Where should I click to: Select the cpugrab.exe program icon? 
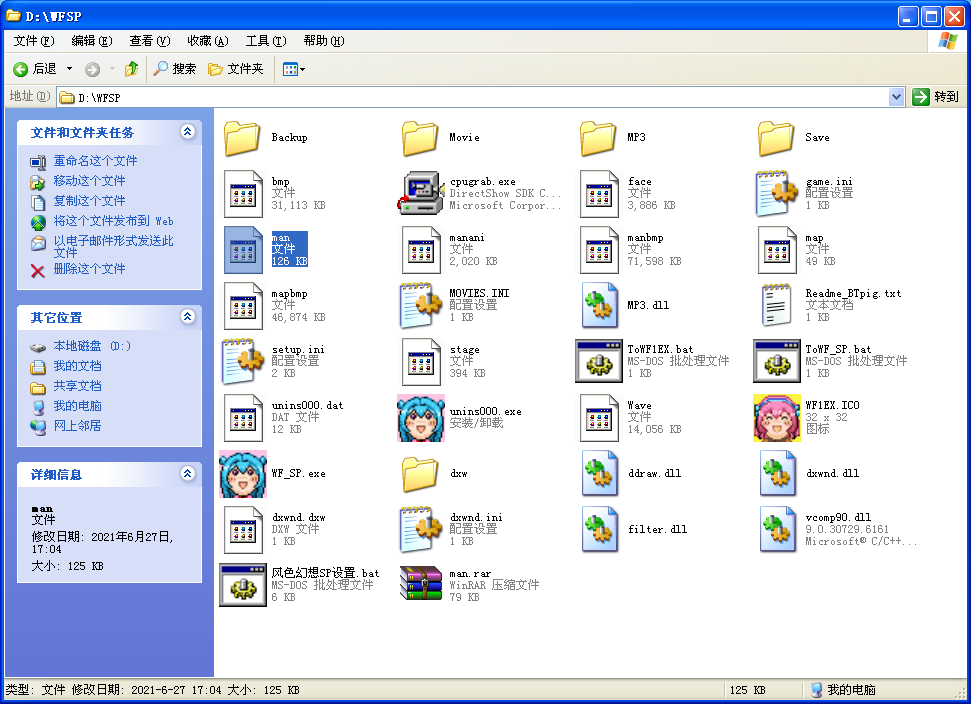421,194
